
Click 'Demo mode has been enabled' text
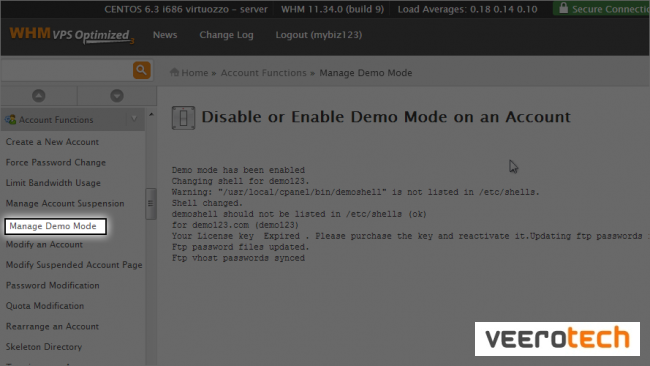tap(238, 170)
